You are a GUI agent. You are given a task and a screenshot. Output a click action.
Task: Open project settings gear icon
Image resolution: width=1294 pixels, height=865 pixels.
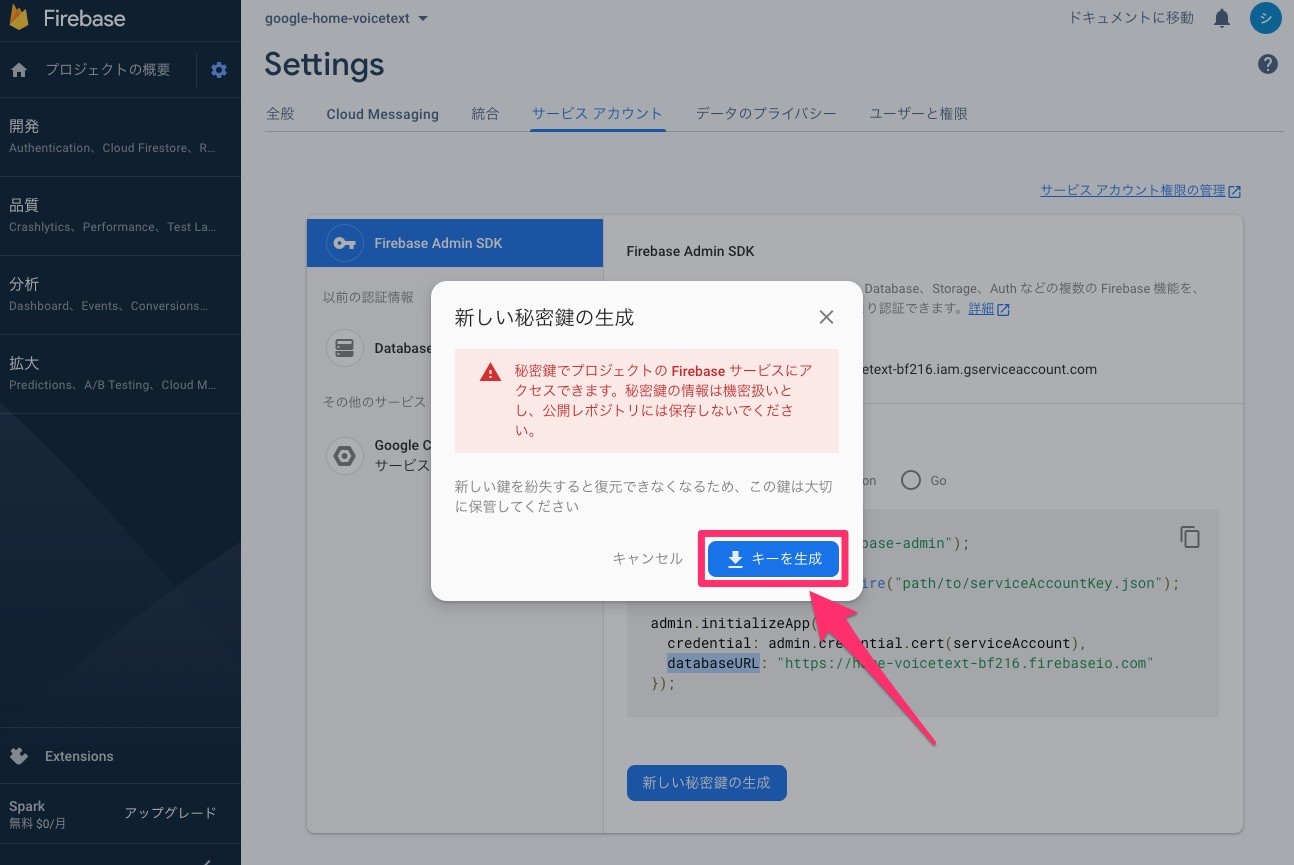click(x=219, y=70)
